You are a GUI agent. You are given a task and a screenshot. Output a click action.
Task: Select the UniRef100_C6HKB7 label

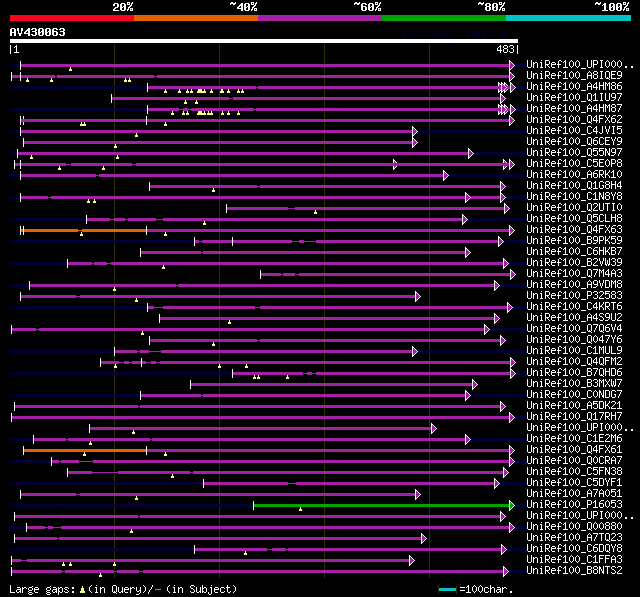574,252
